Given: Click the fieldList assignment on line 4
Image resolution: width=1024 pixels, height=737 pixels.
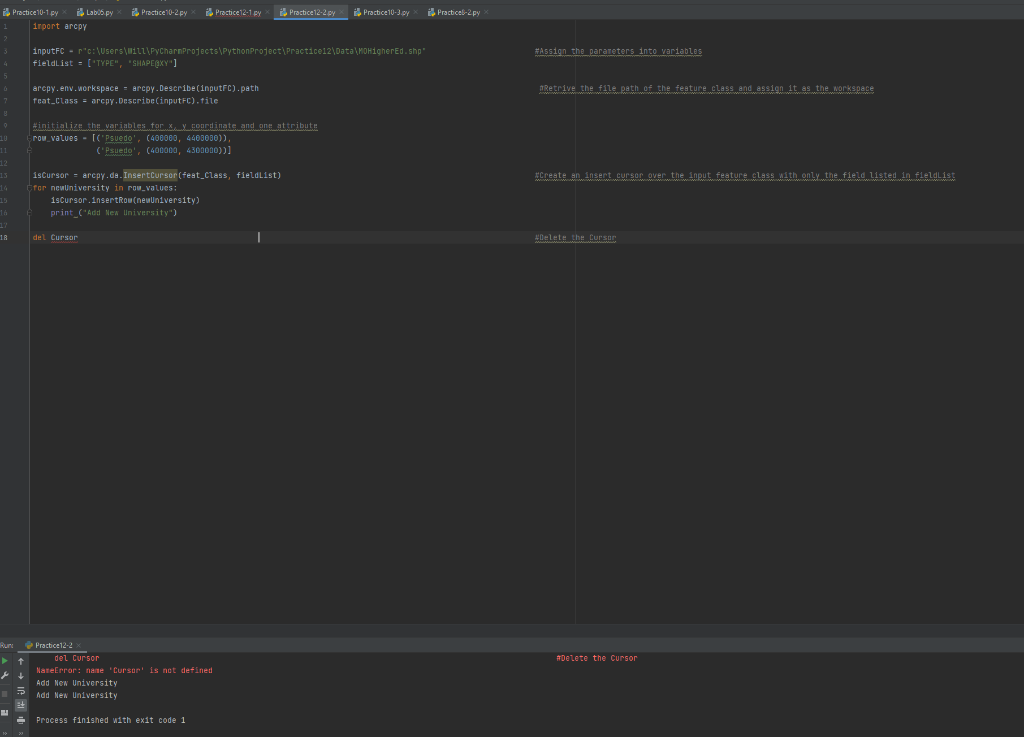Looking at the screenshot, I should 105,63.
